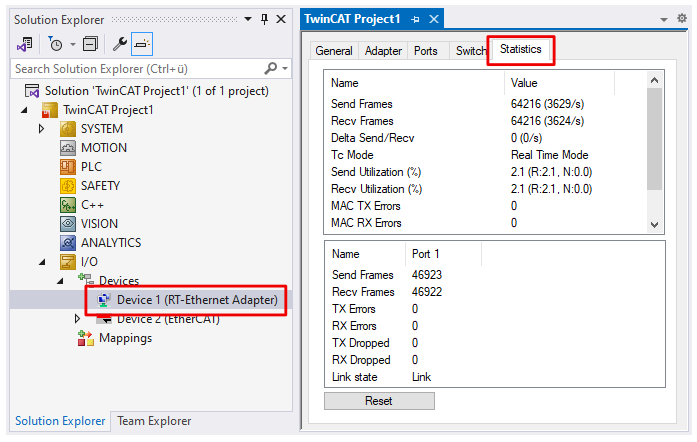Click the Port 1 column header
The height and width of the screenshot is (442, 697).
443,254
